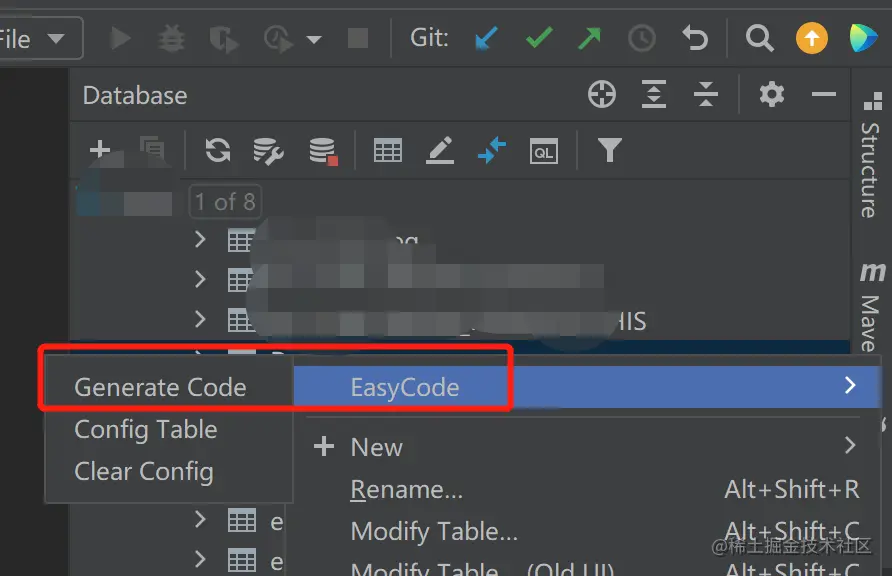Select opened file target icon in Database panel
The image size is (892, 576).
tap(602, 94)
